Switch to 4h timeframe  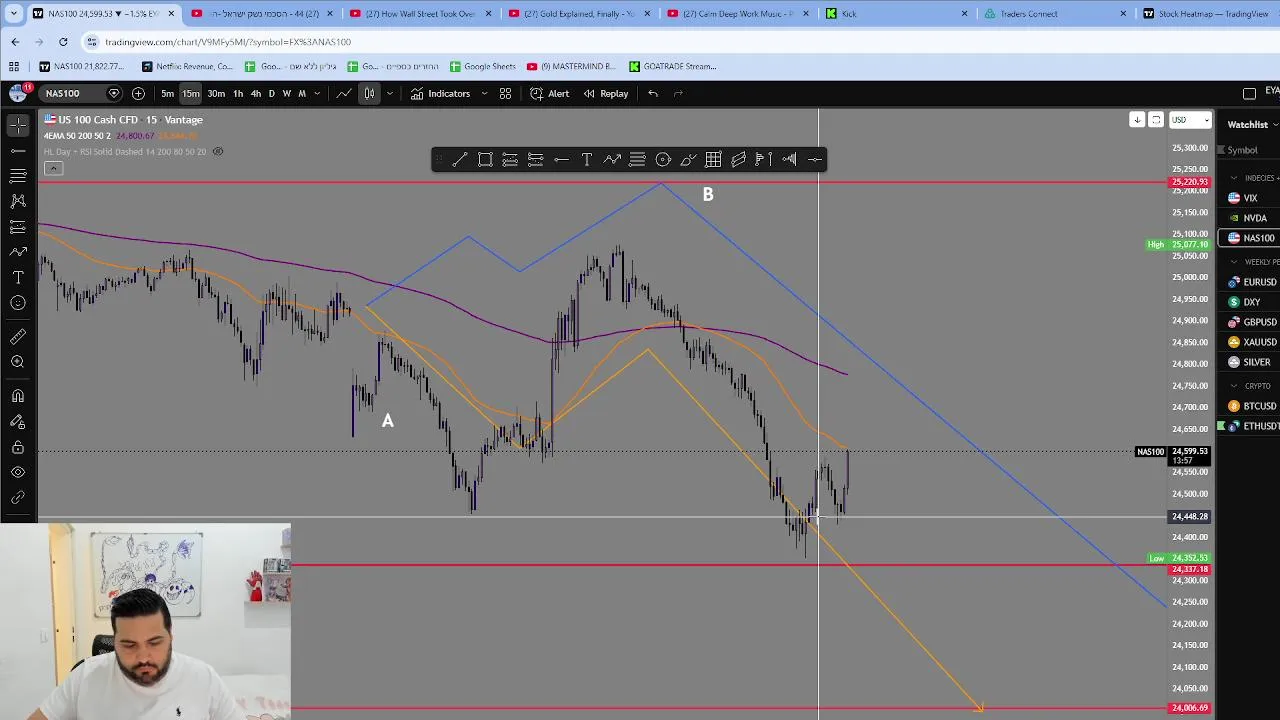coord(256,93)
